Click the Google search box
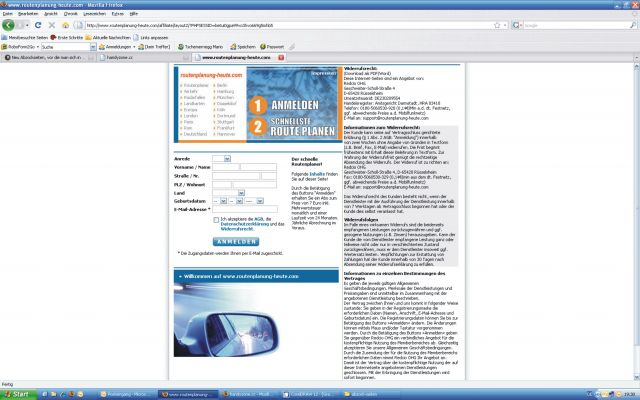The image size is (640, 400). click(x=590, y=24)
